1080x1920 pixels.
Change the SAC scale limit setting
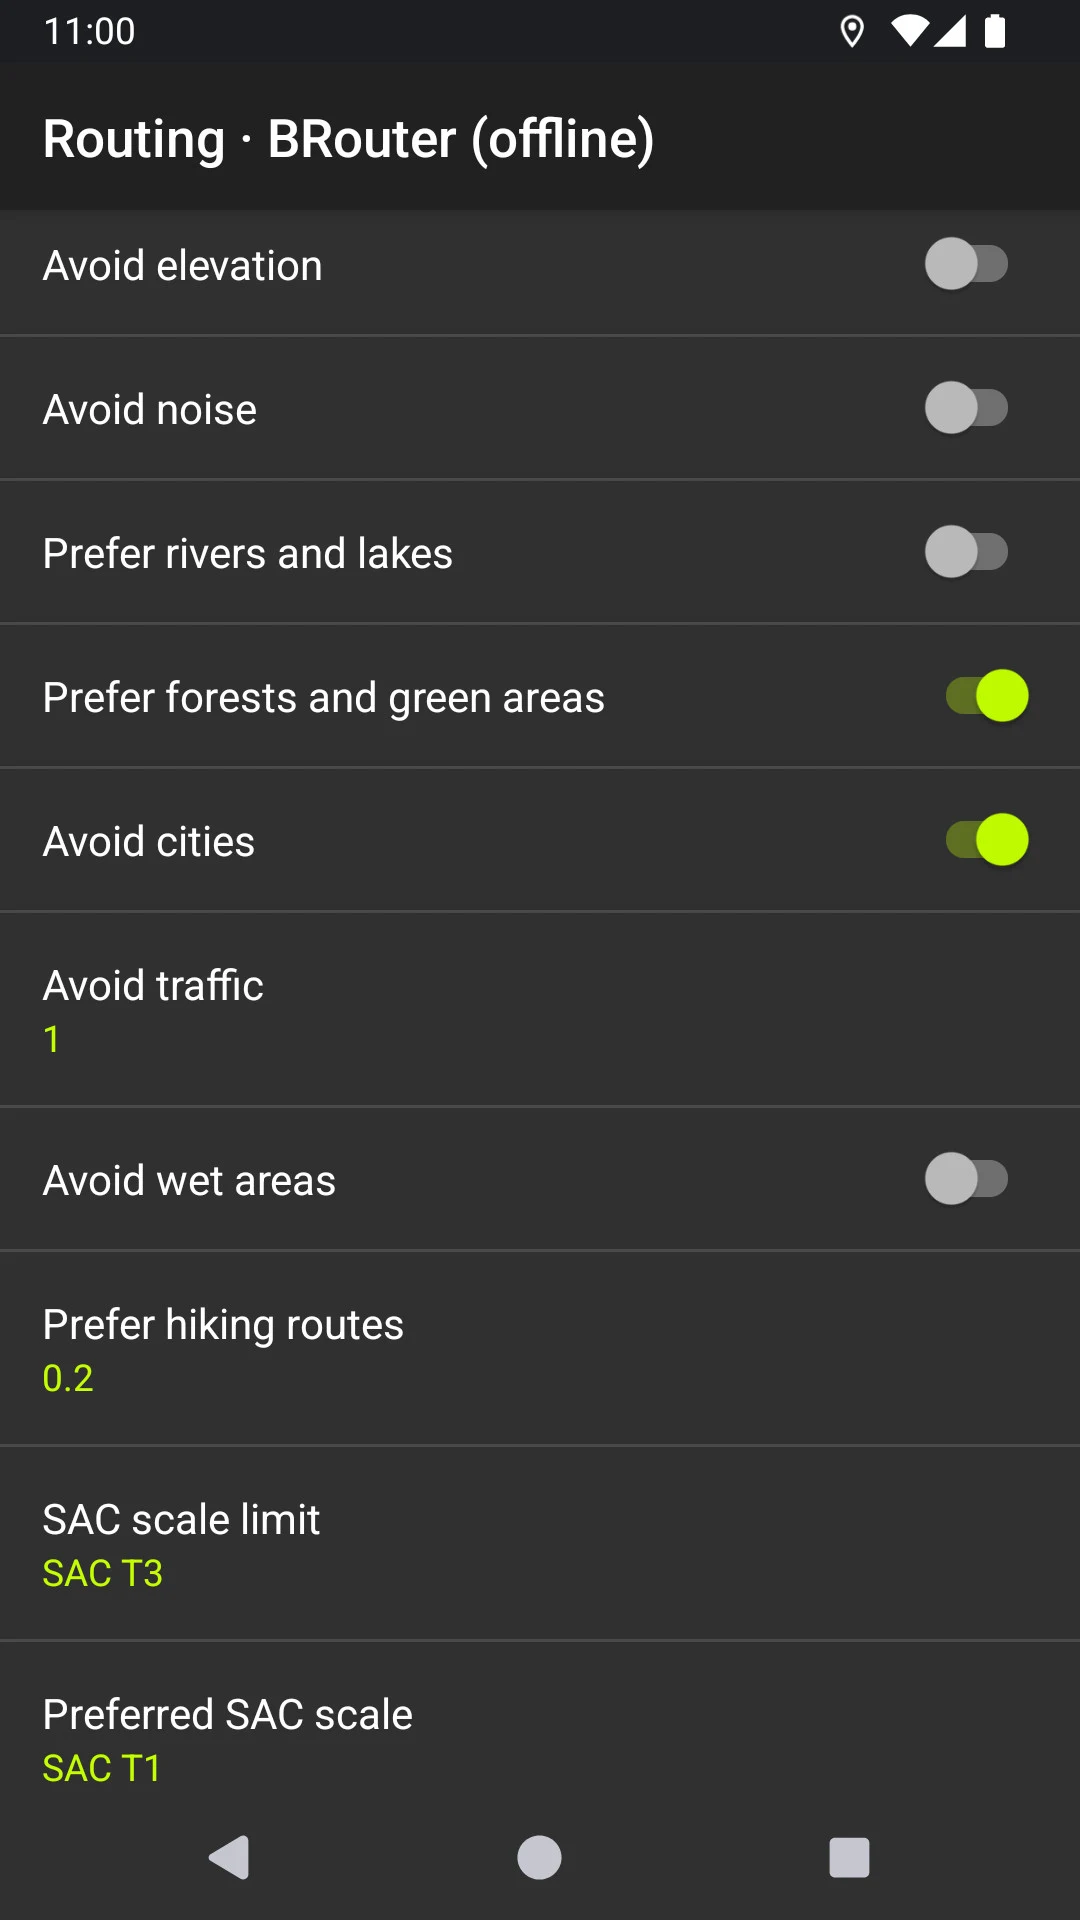pyautogui.click(x=540, y=1543)
